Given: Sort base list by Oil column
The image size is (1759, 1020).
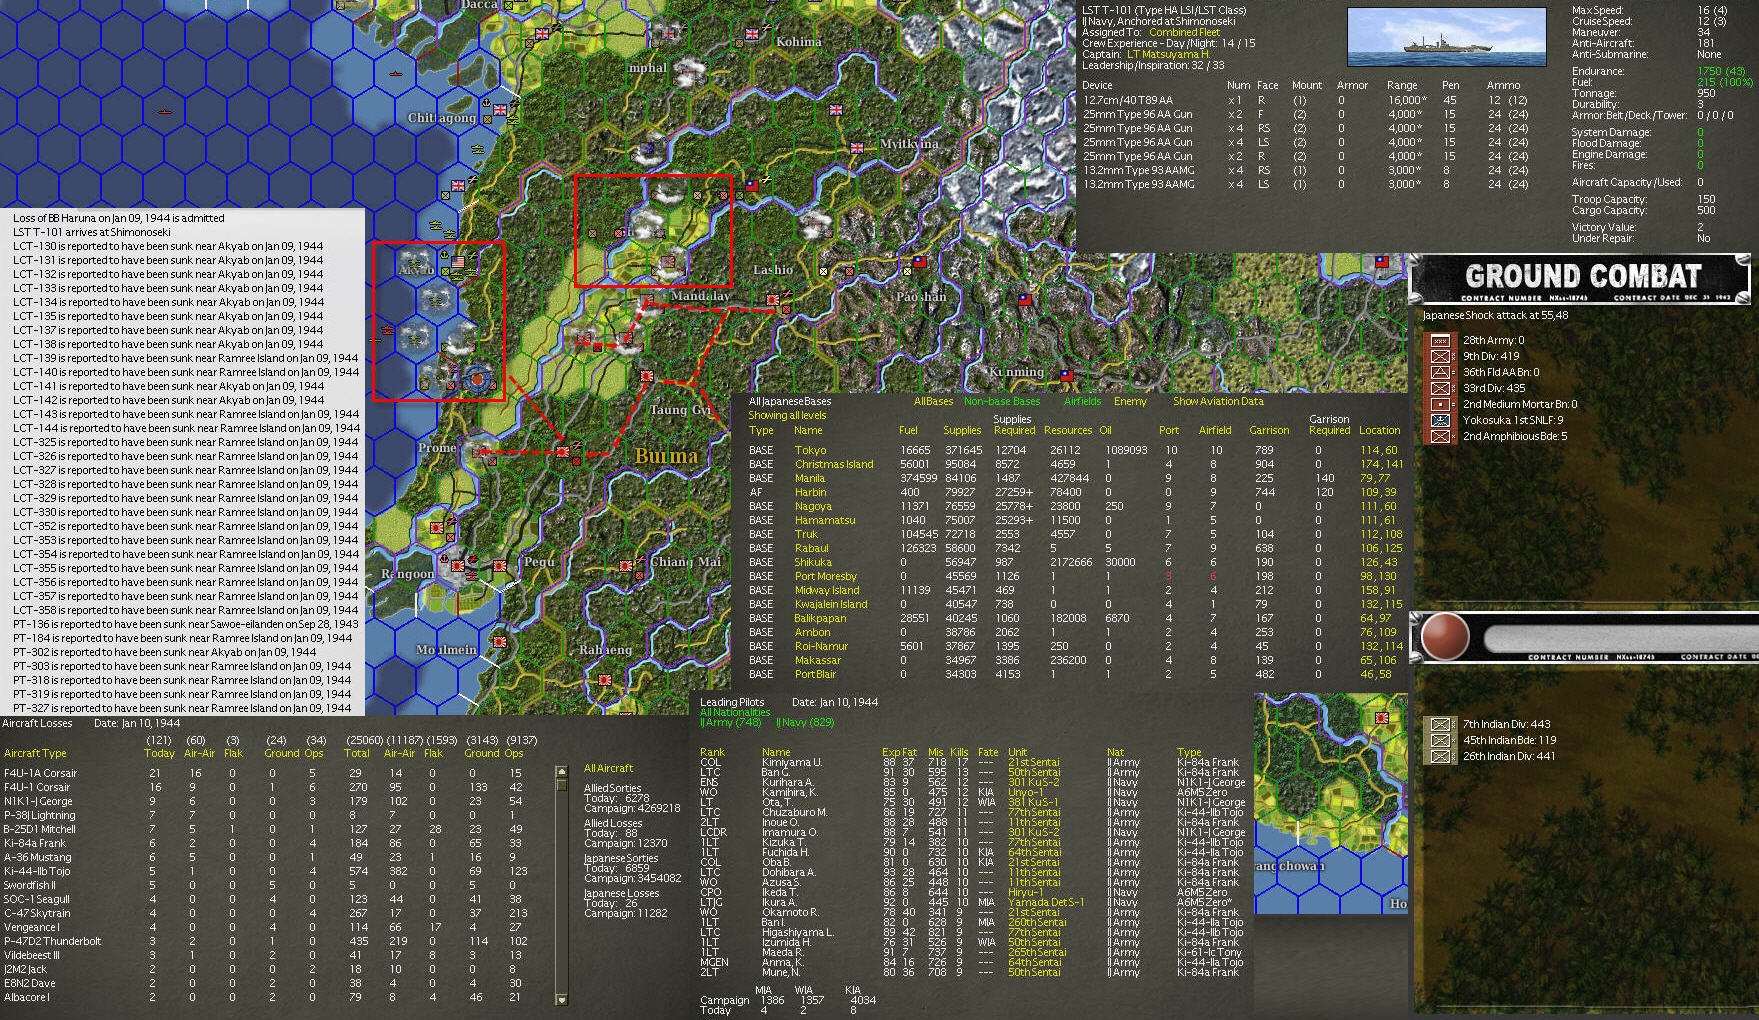Looking at the screenshot, I should click(1105, 430).
